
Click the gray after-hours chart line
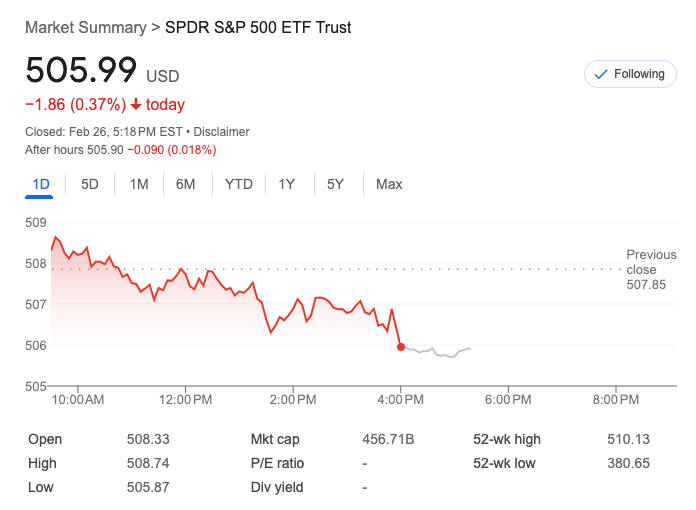(440, 354)
